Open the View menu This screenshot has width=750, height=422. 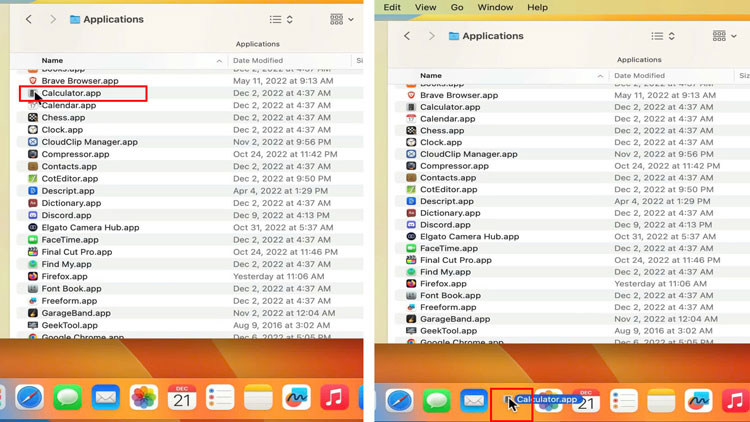(x=425, y=7)
